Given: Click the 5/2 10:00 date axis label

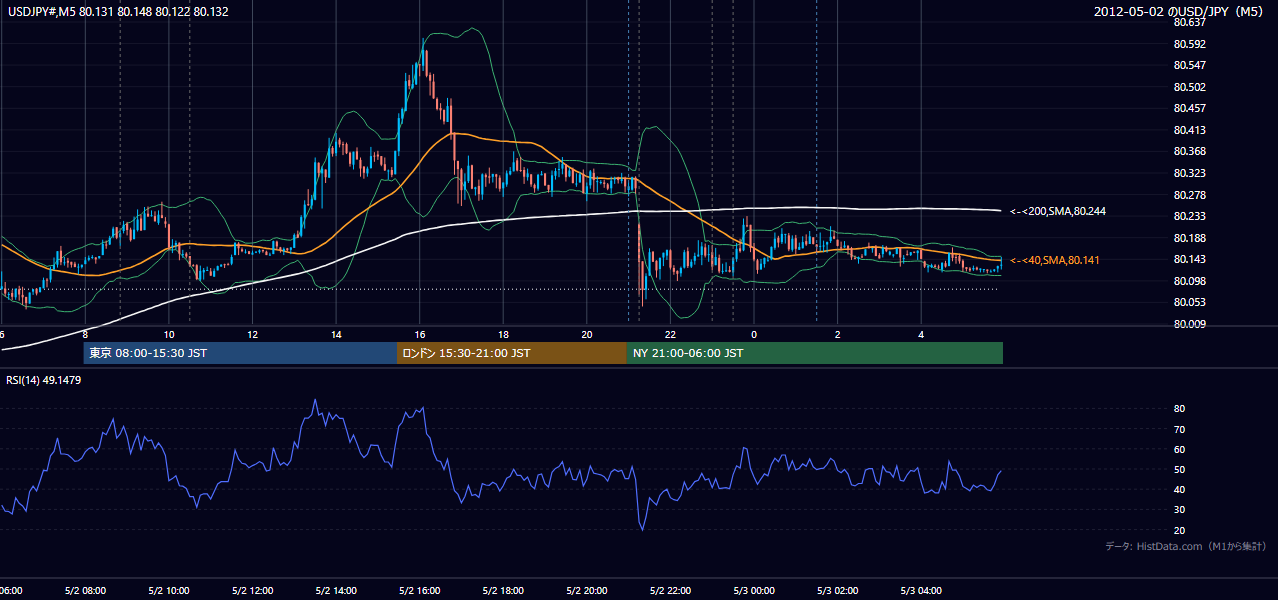Looking at the screenshot, I should (x=169, y=590).
